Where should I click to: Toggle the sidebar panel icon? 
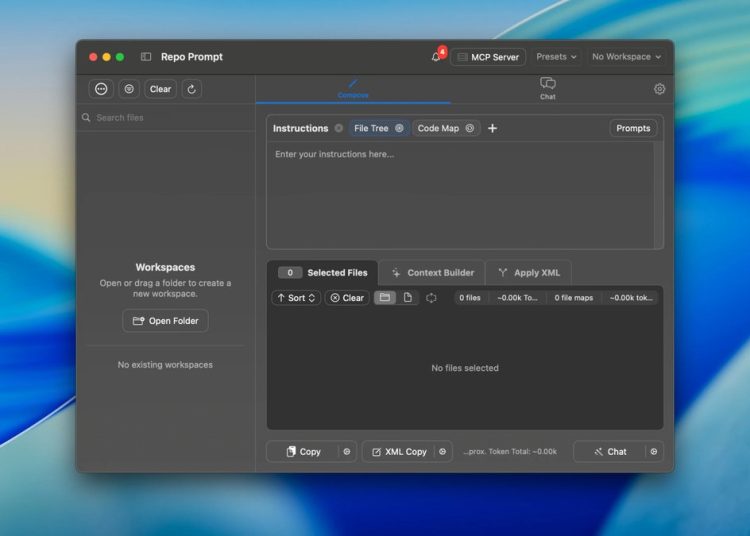point(146,57)
